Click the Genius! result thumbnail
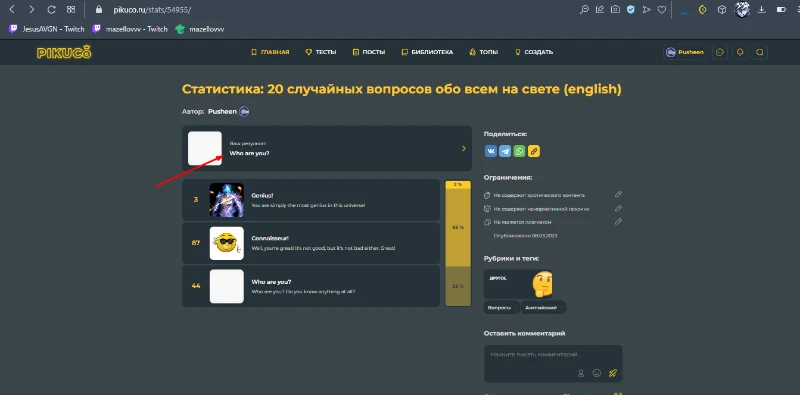This screenshot has width=800, height=395. point(227,200)
